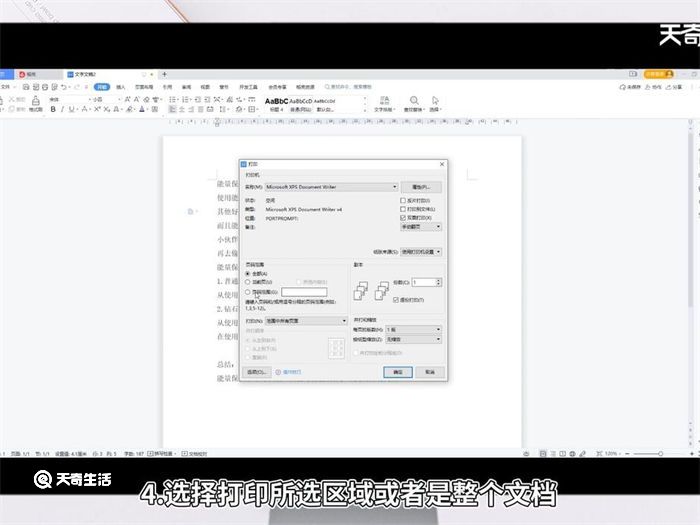
Task: Tick the reverse print checkbox
Action: pyautogui.click(x=403, y=201)
